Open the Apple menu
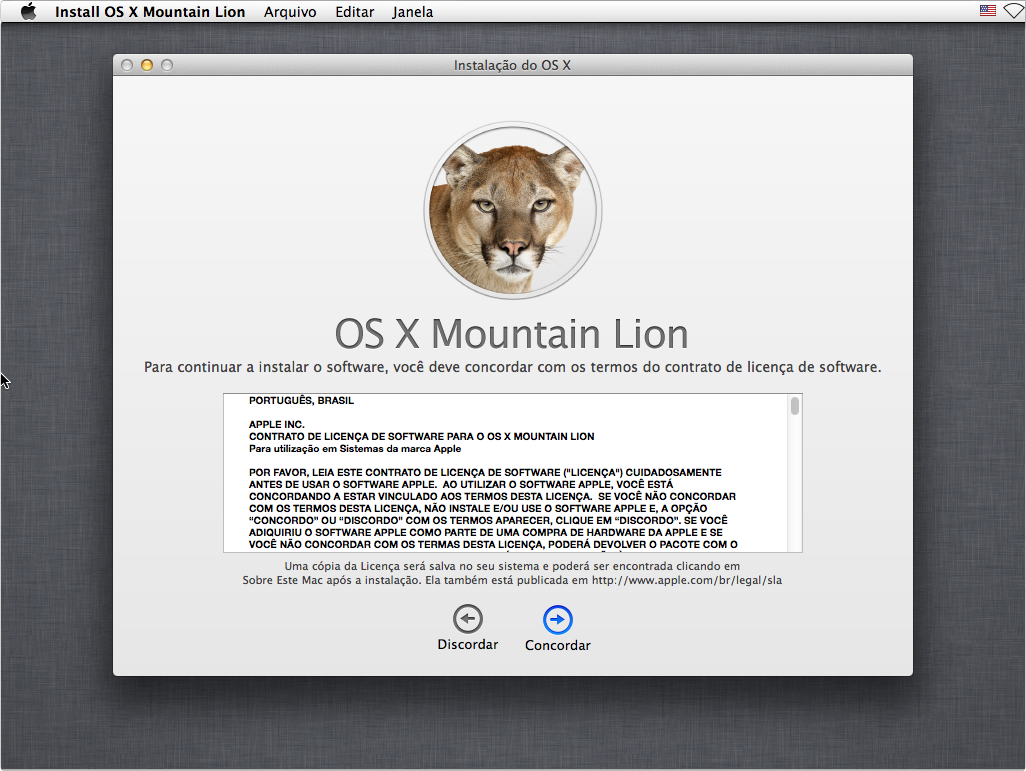1026x771 pixels. 28,12
